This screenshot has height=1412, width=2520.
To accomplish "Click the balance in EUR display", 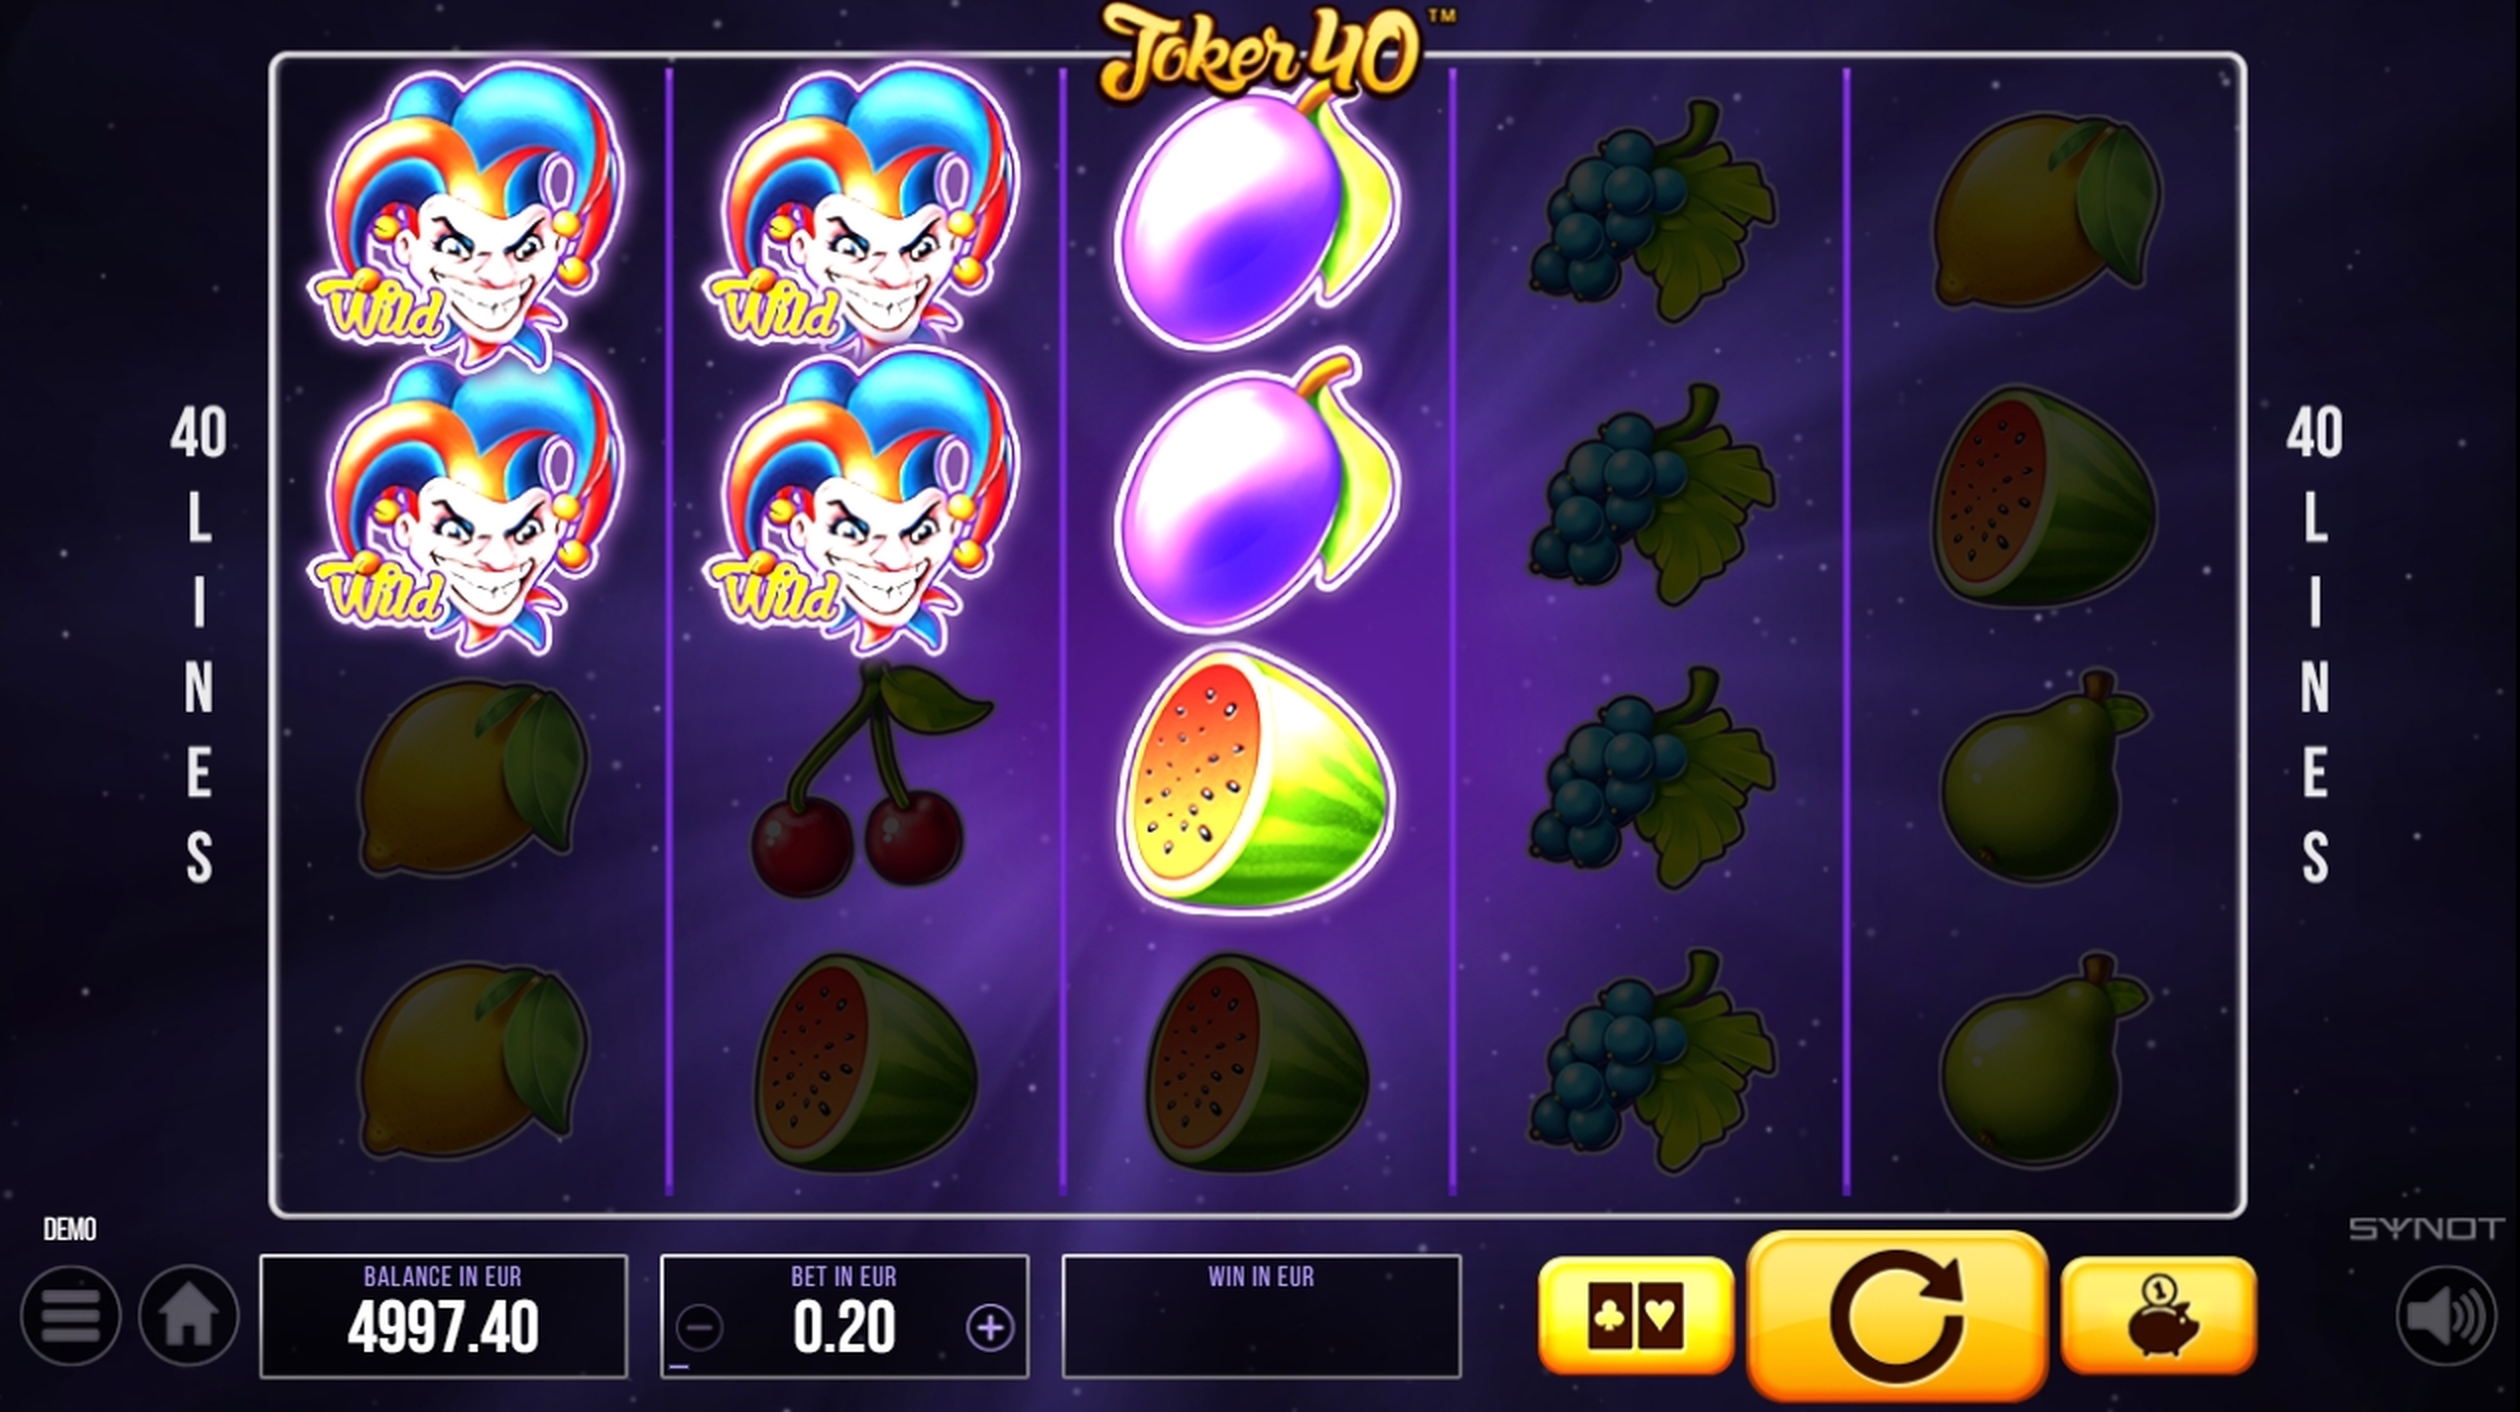I will coord(443,1316).
